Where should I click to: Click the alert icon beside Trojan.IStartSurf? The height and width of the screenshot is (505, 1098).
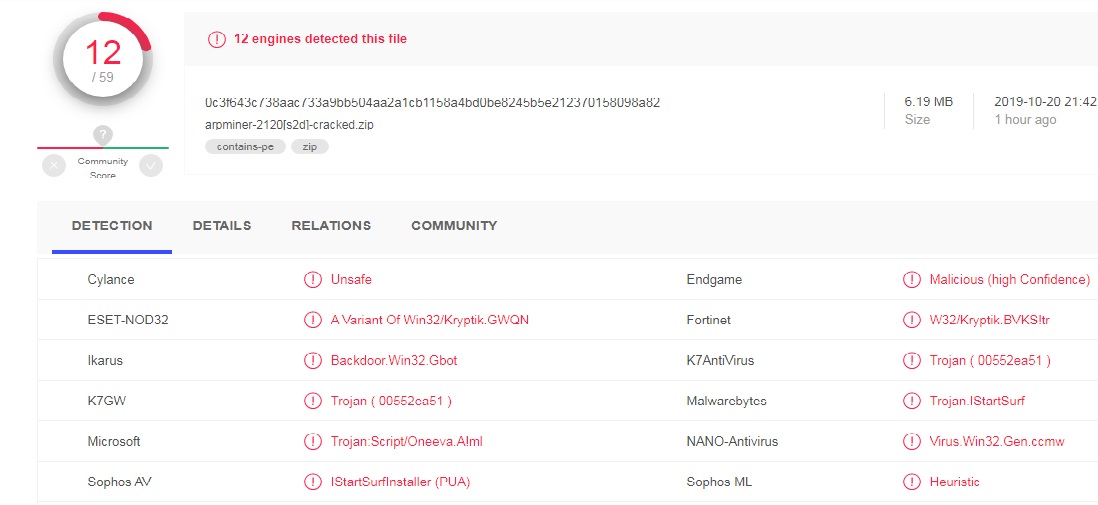(911, 401)
